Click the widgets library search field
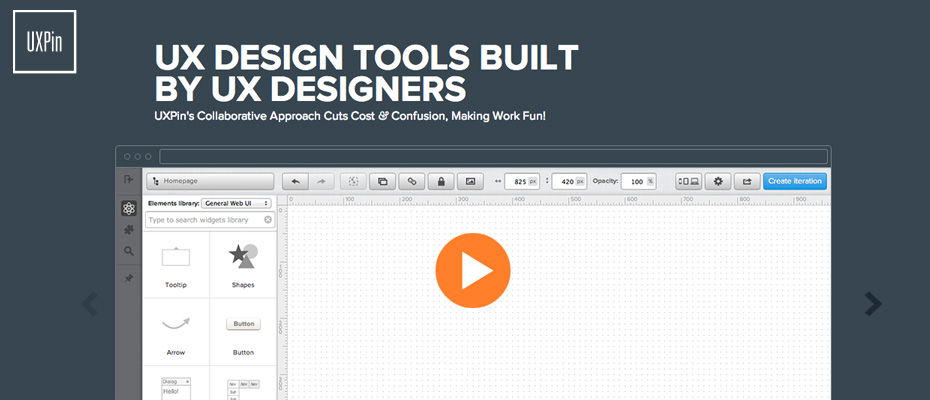 coord(203,219)
